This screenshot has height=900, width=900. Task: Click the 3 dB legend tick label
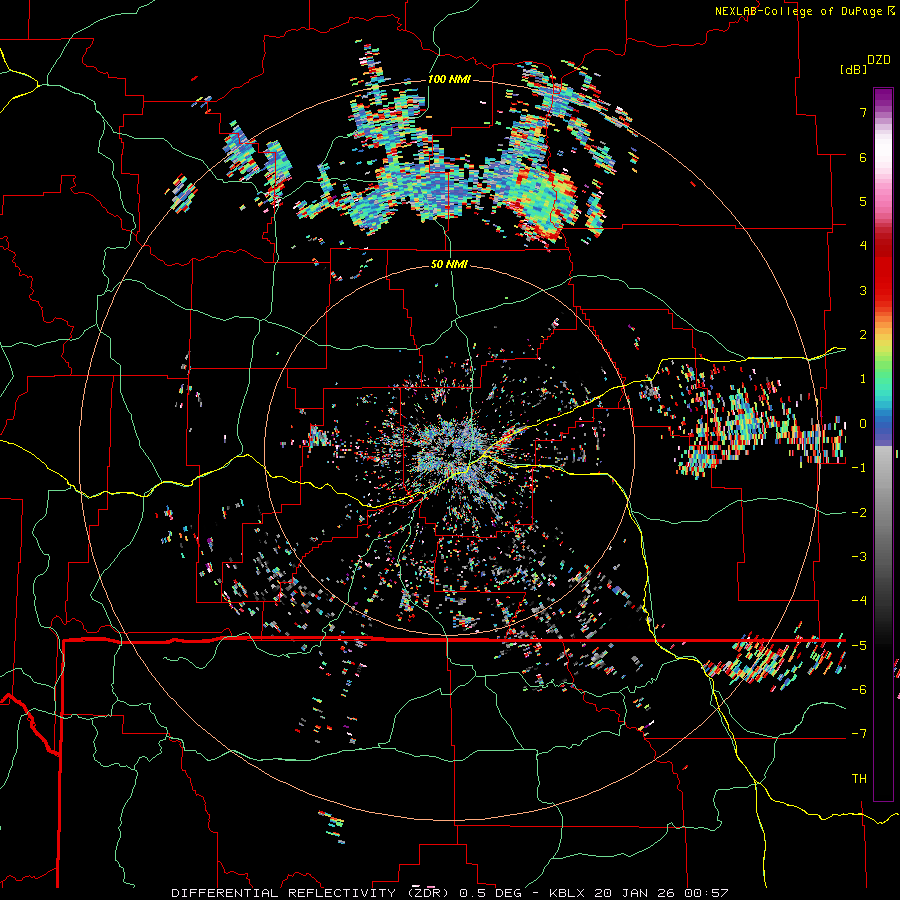pyautogui.click(x=863, y=290)
